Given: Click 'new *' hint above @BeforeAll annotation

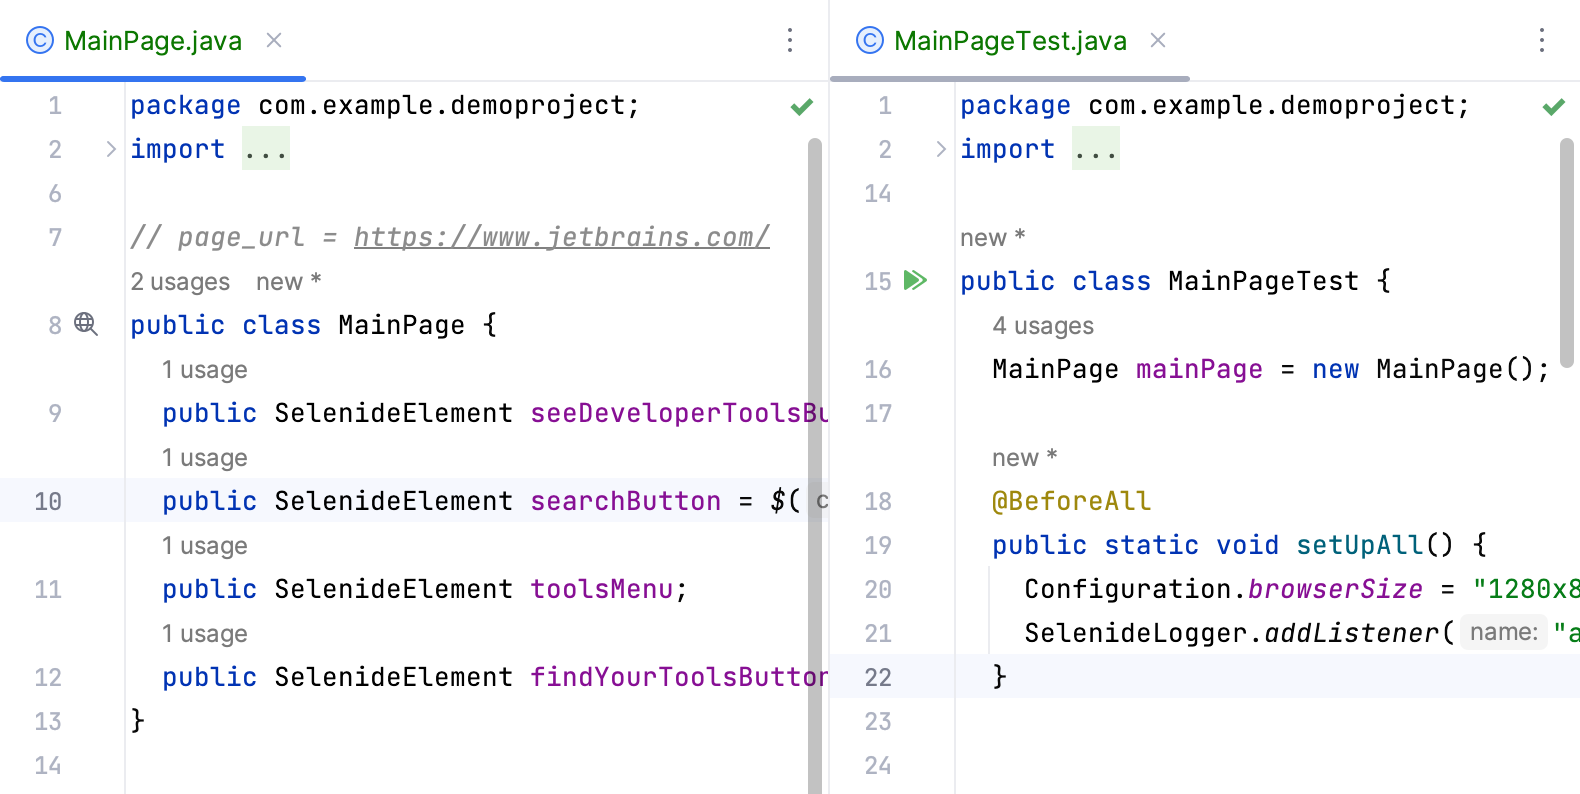Looking at the screenshot, I should click(1024, 458).
